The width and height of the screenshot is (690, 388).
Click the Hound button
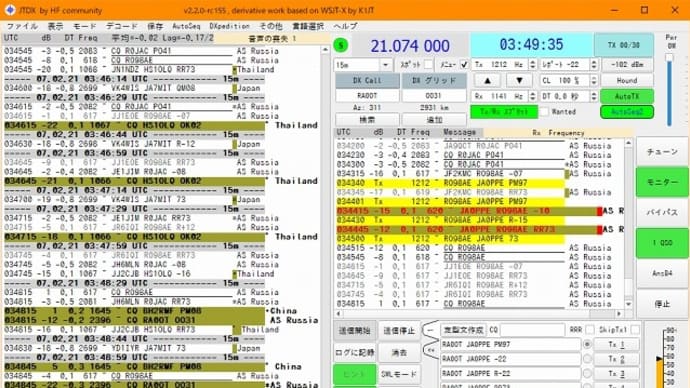pos(627,81)
